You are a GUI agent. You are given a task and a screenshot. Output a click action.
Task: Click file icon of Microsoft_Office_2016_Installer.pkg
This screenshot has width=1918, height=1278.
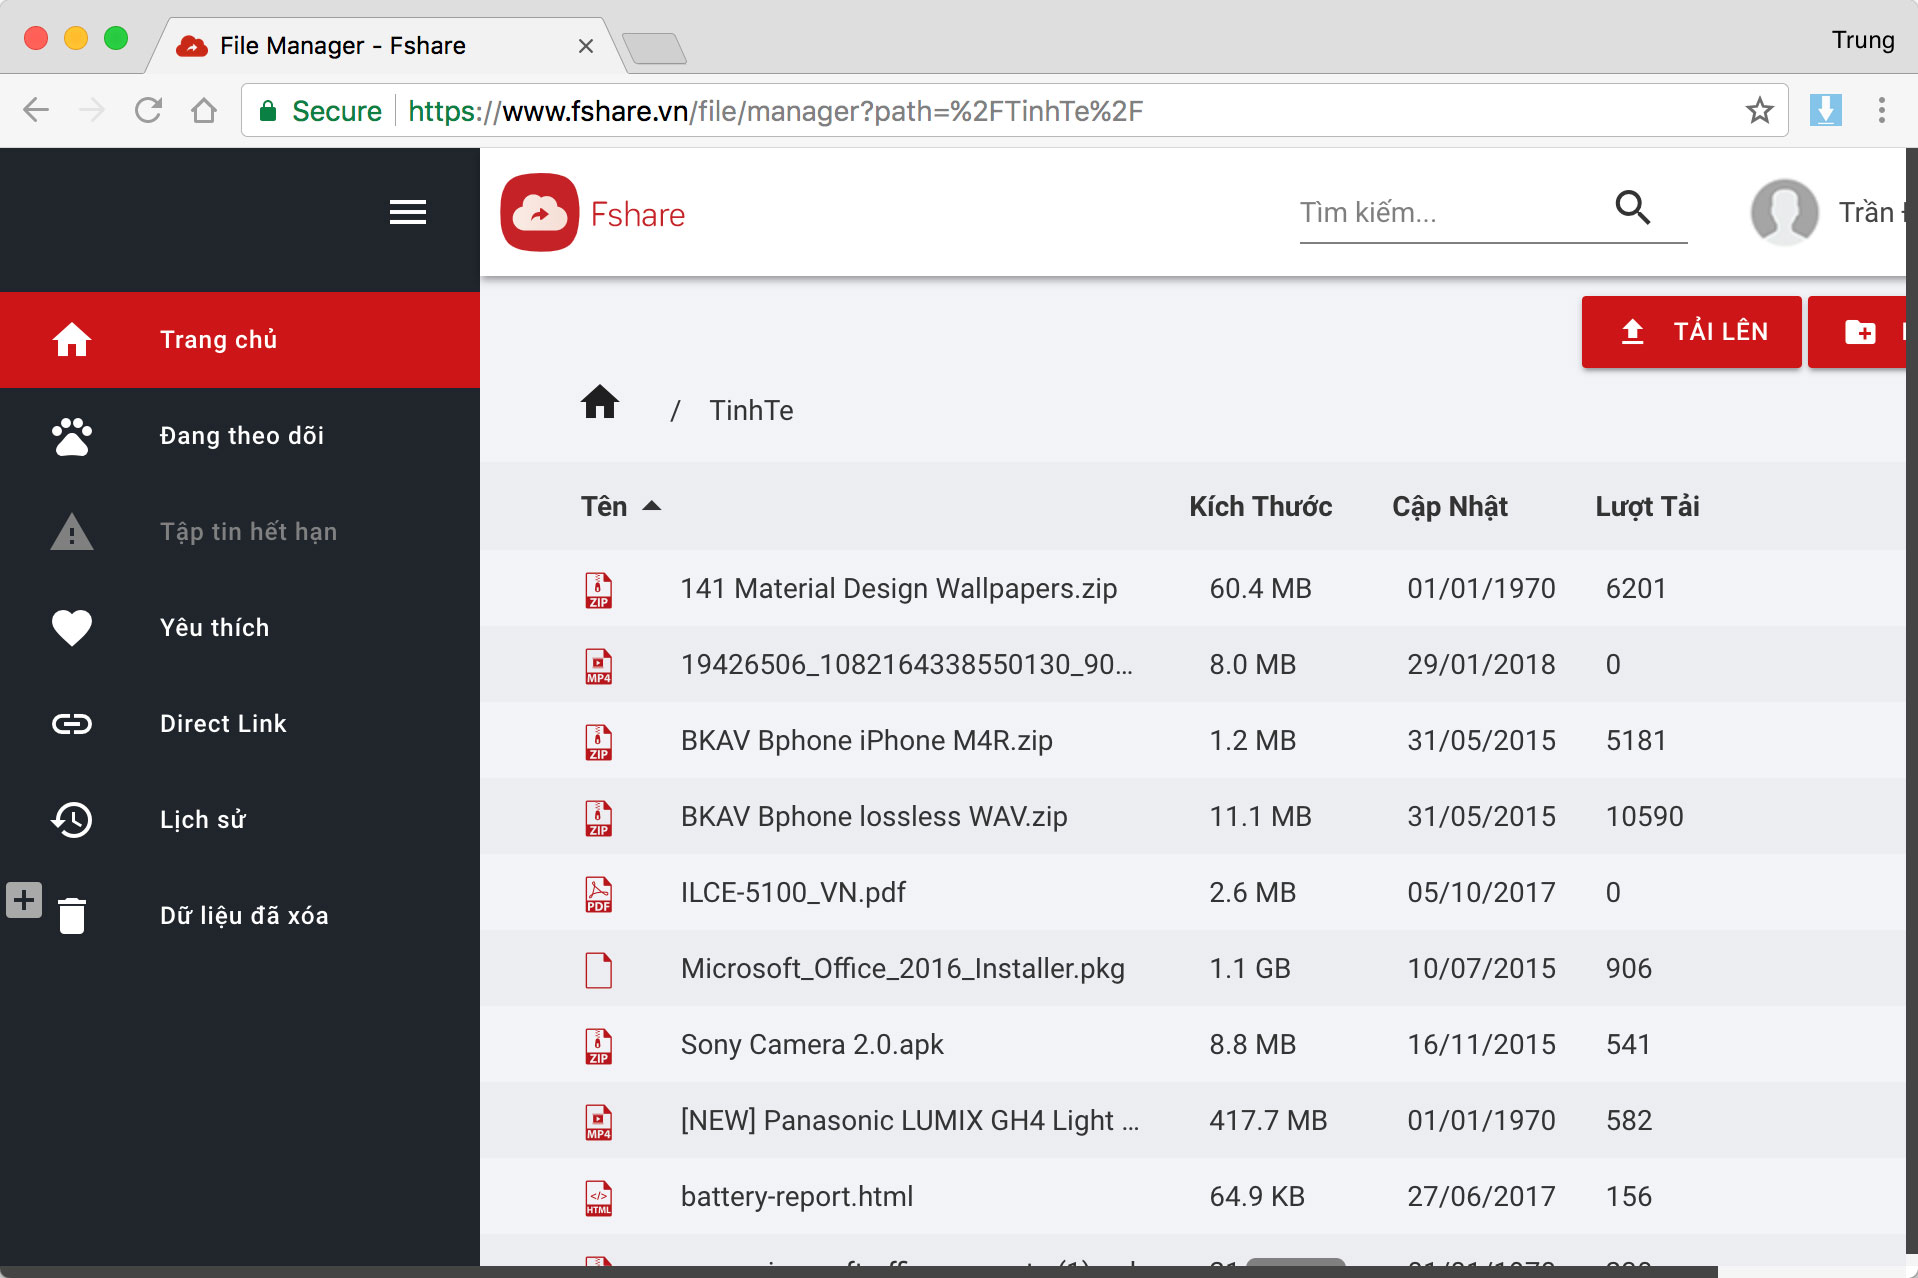pyautogui.click(x=599, y=970)
